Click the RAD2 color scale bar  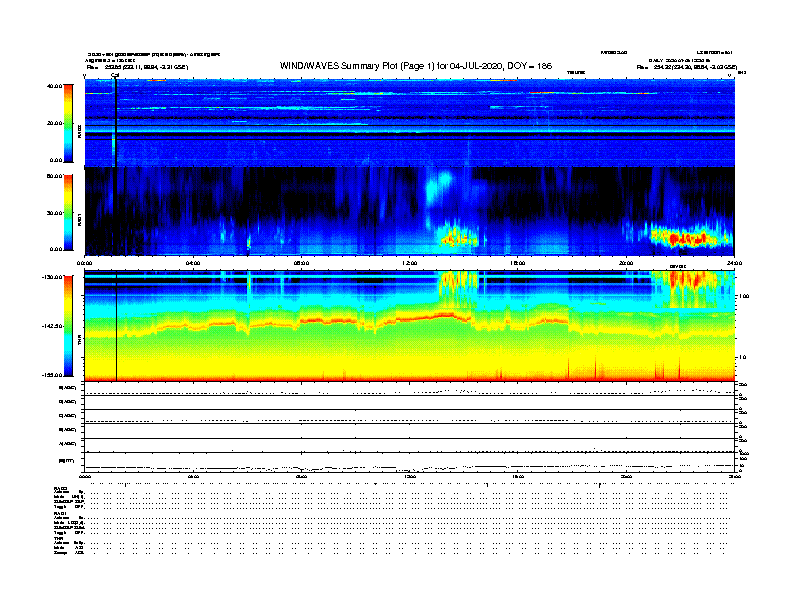tap(68, 124)
